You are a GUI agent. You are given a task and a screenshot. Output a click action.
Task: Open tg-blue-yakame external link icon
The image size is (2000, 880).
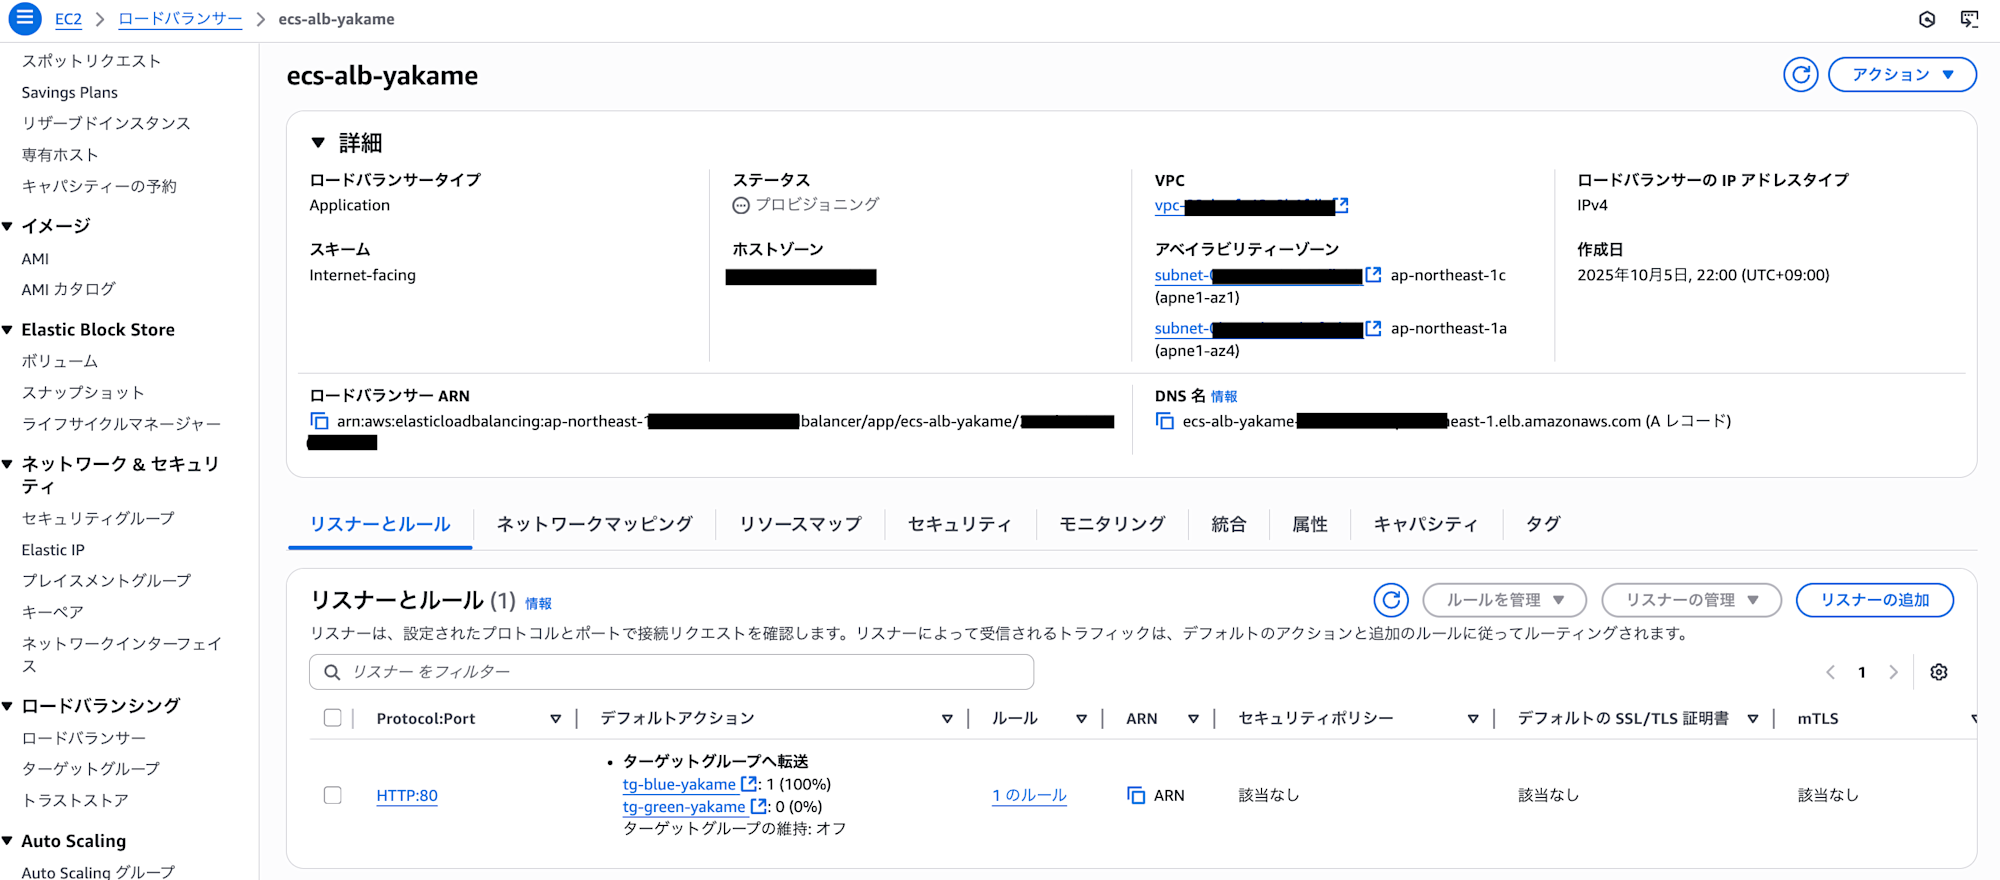tap(748, 784)
